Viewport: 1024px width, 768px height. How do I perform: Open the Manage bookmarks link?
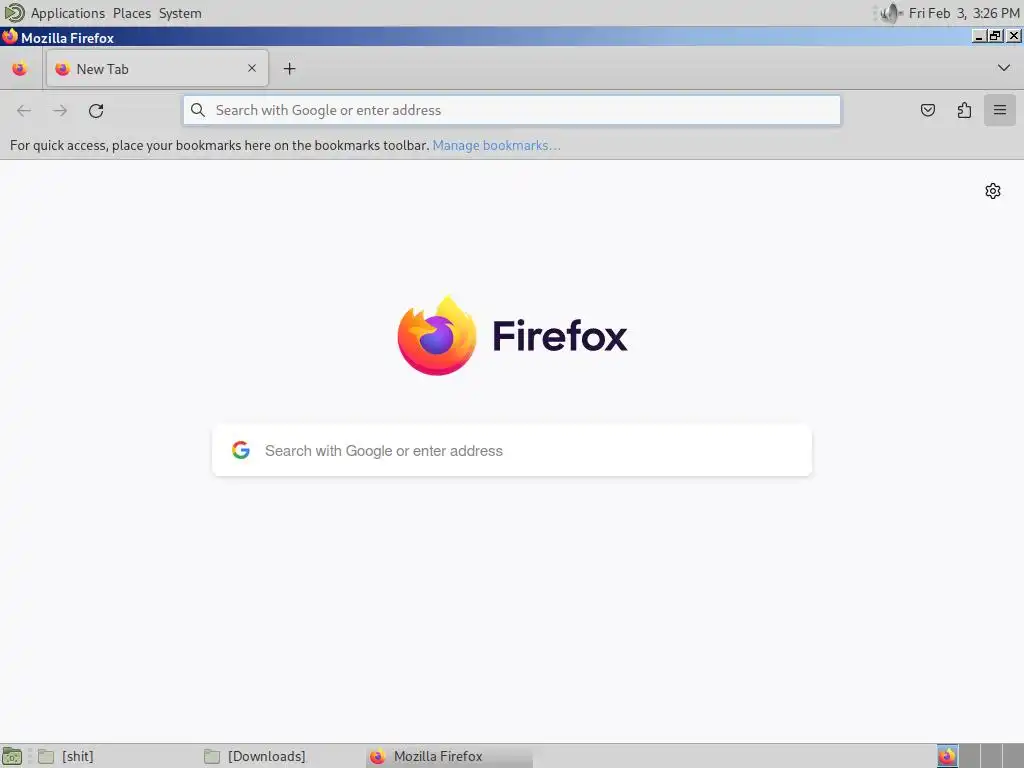point(496,145)
